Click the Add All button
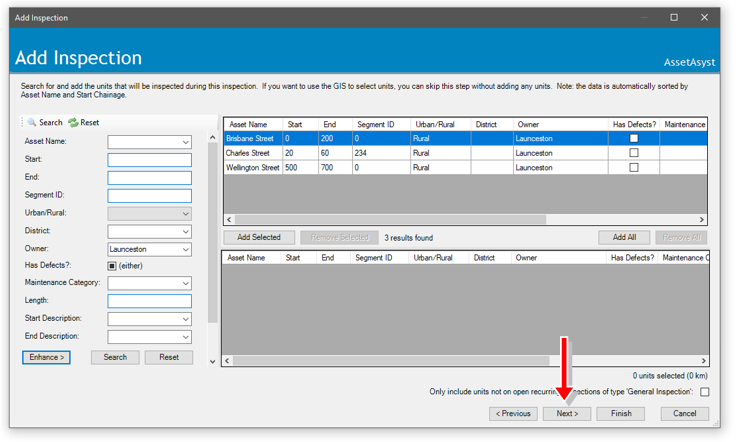The width and height of the screenshot is (738, 442). (624, 238)
